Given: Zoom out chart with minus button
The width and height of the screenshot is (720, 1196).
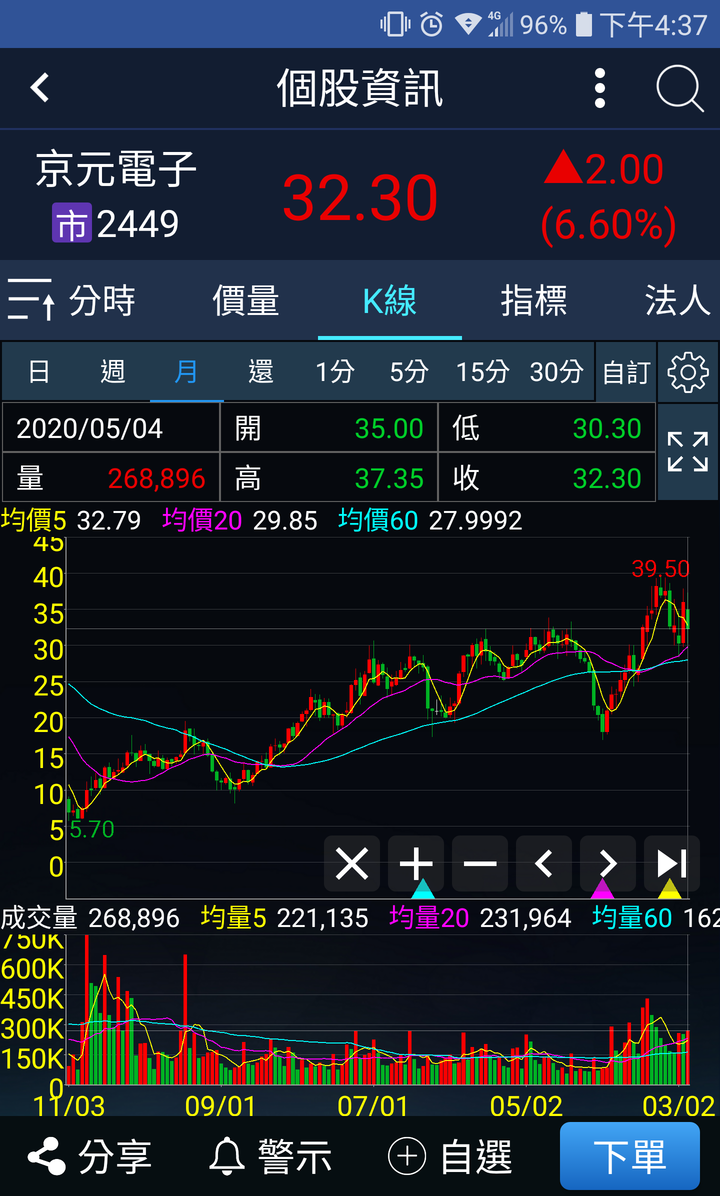Looking at the screenshot, I should tap(480, 863).
